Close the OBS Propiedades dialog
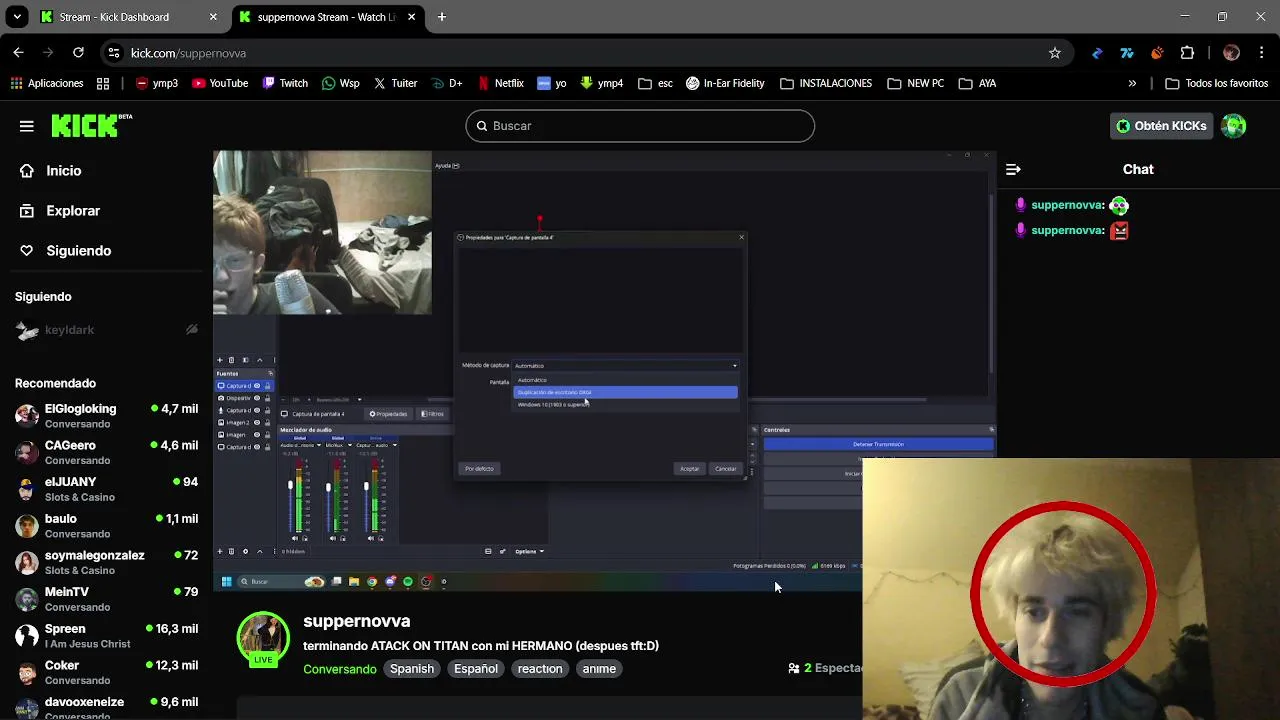 click(741, 237)
